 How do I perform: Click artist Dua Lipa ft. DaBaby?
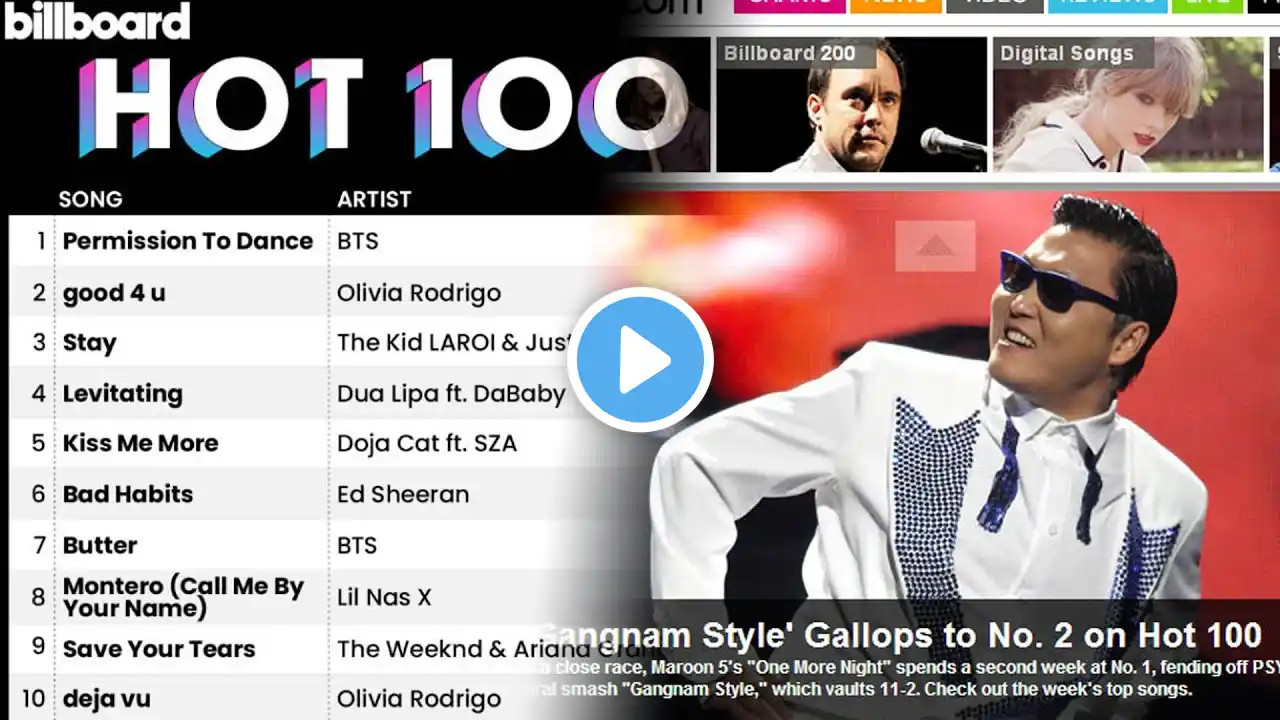click(451, 394)
